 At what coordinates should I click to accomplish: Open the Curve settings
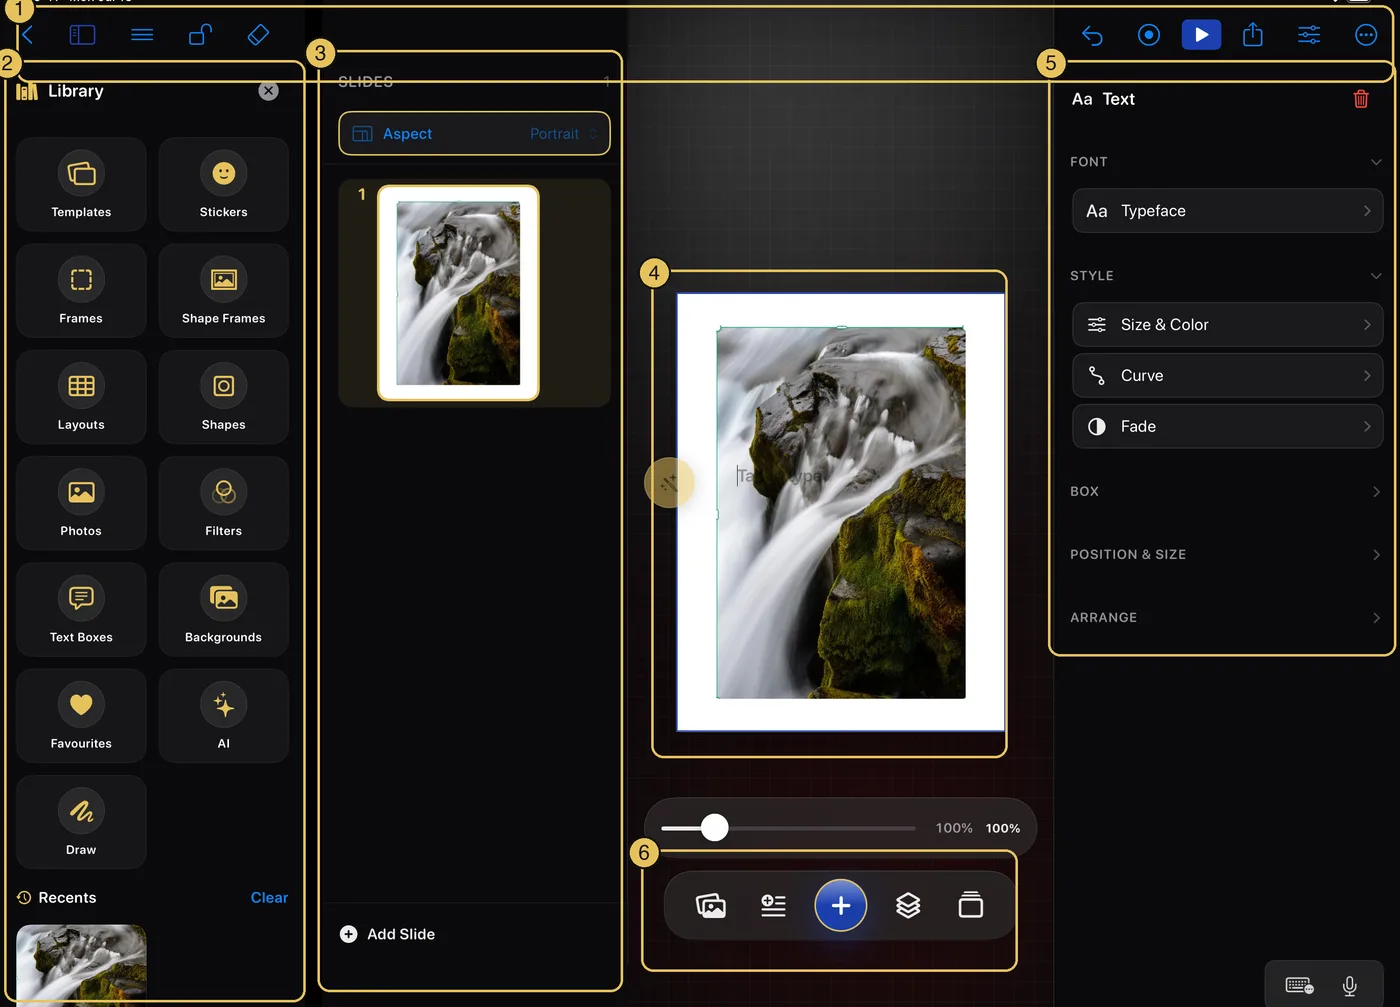point(1228,376)
